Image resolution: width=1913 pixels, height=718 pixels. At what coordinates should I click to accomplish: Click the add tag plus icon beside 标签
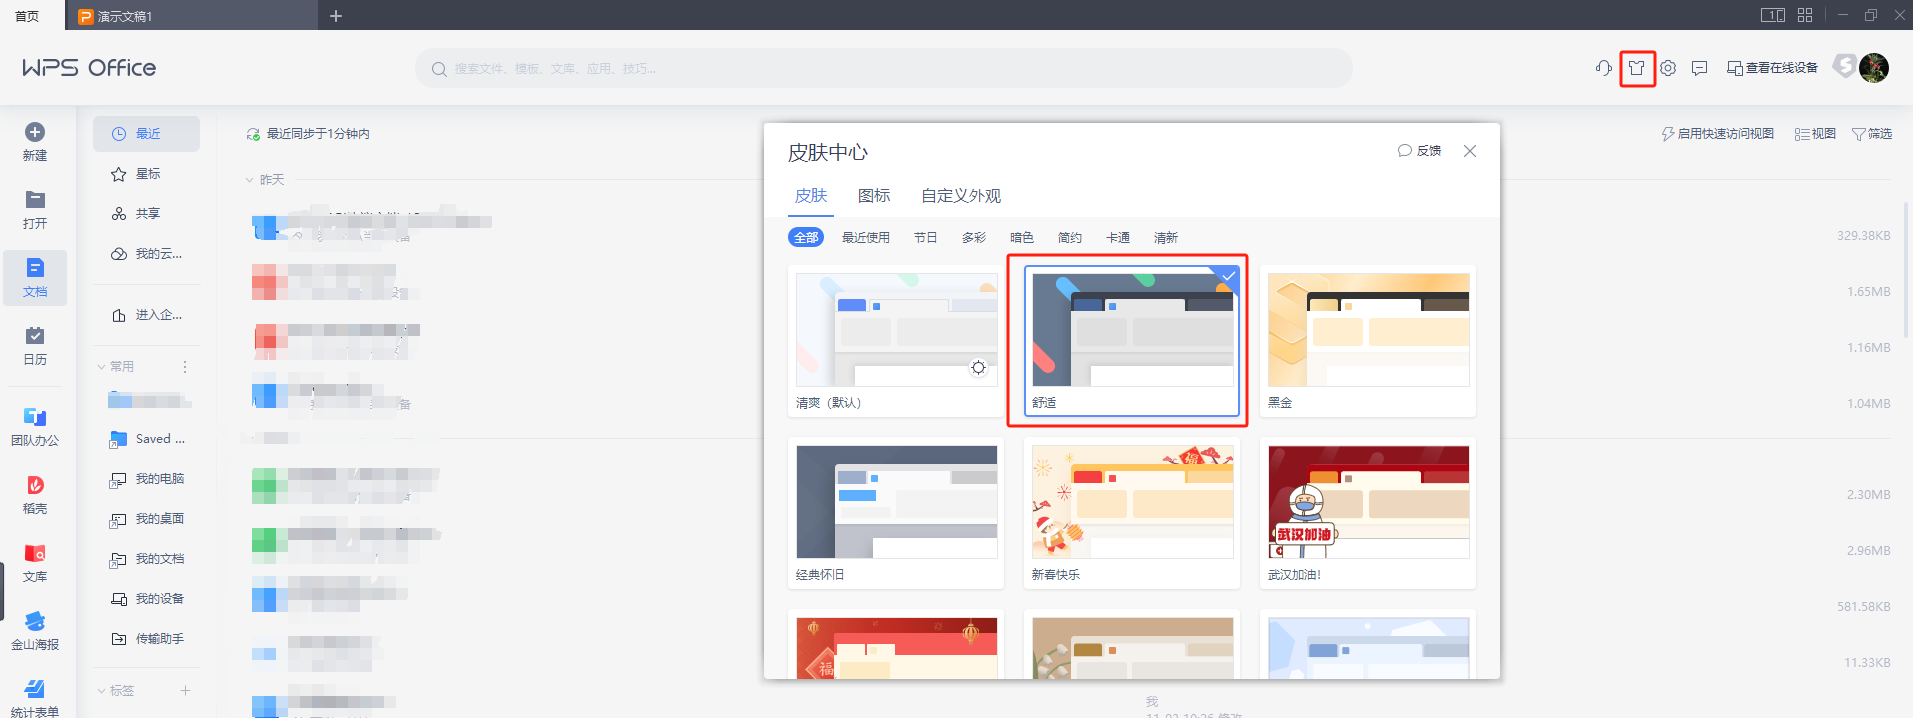coord(185,691)
